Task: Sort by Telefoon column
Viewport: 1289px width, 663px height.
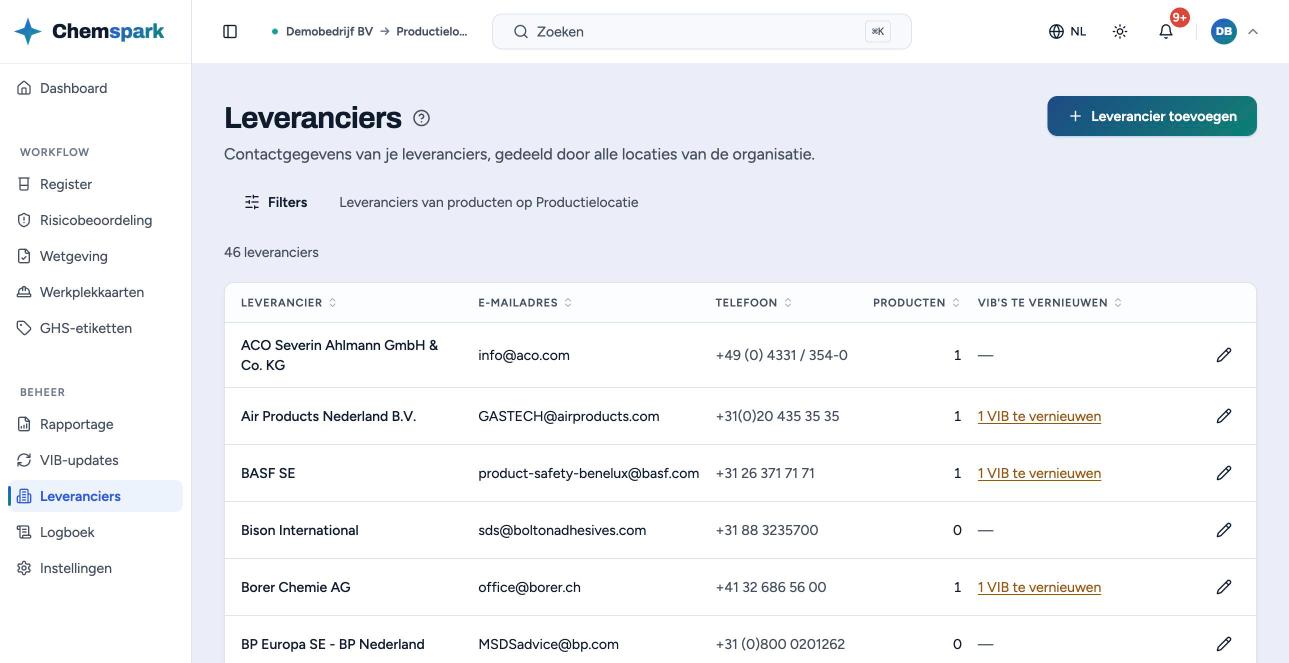Action: 754,303
